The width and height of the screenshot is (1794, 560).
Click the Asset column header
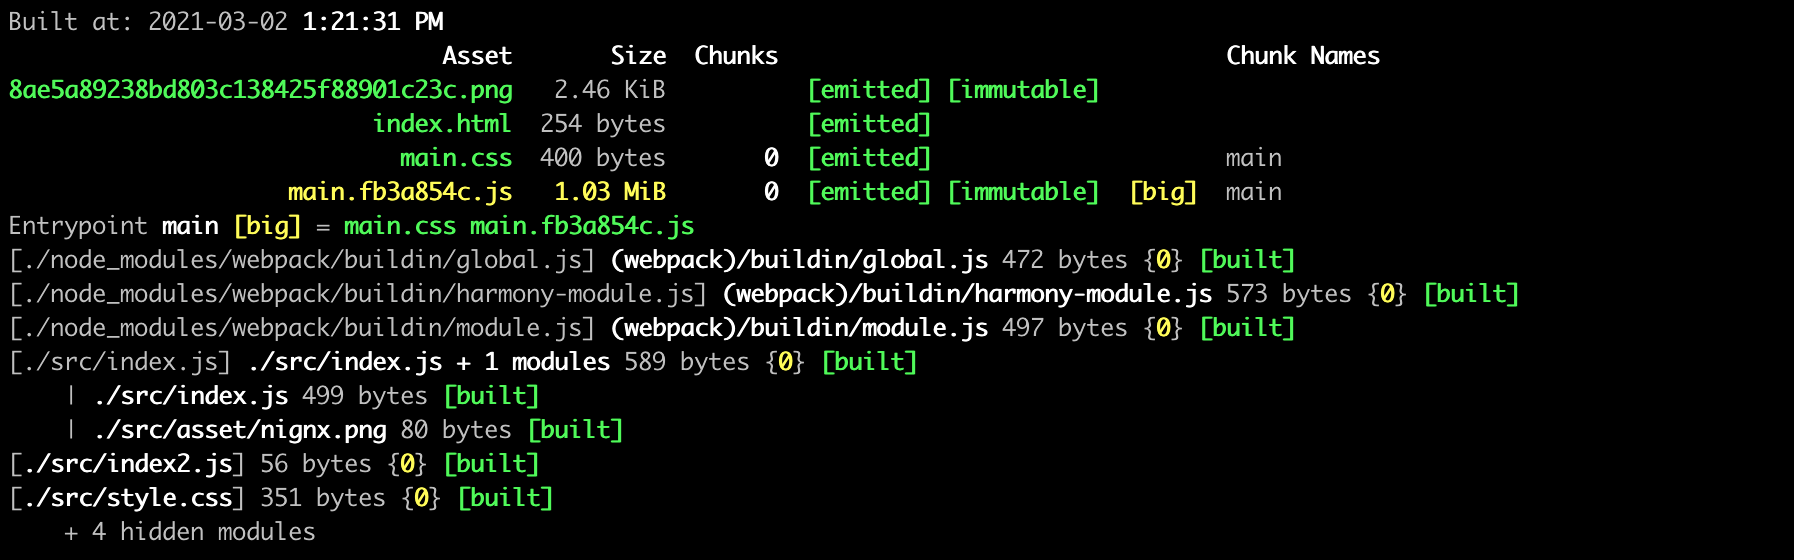pos(477,56)
